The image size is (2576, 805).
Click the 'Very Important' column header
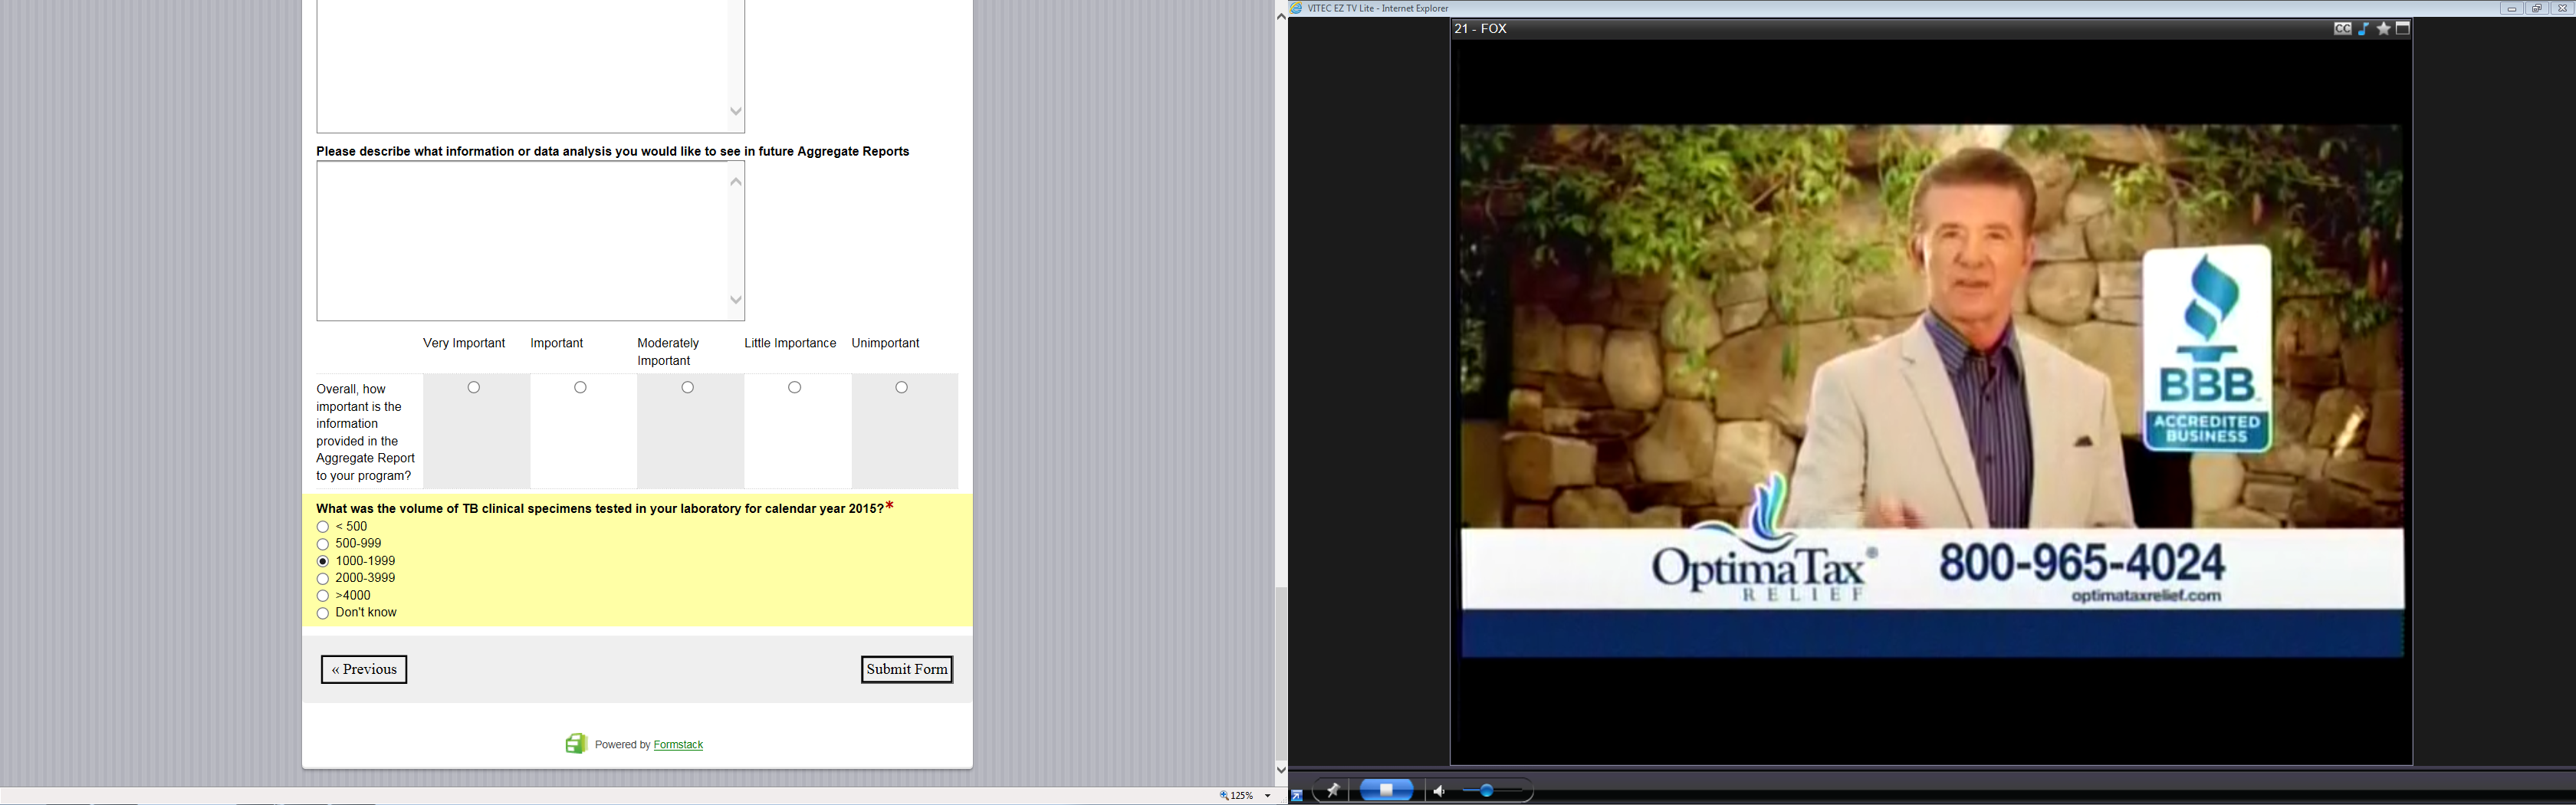(x=464, y=343)
